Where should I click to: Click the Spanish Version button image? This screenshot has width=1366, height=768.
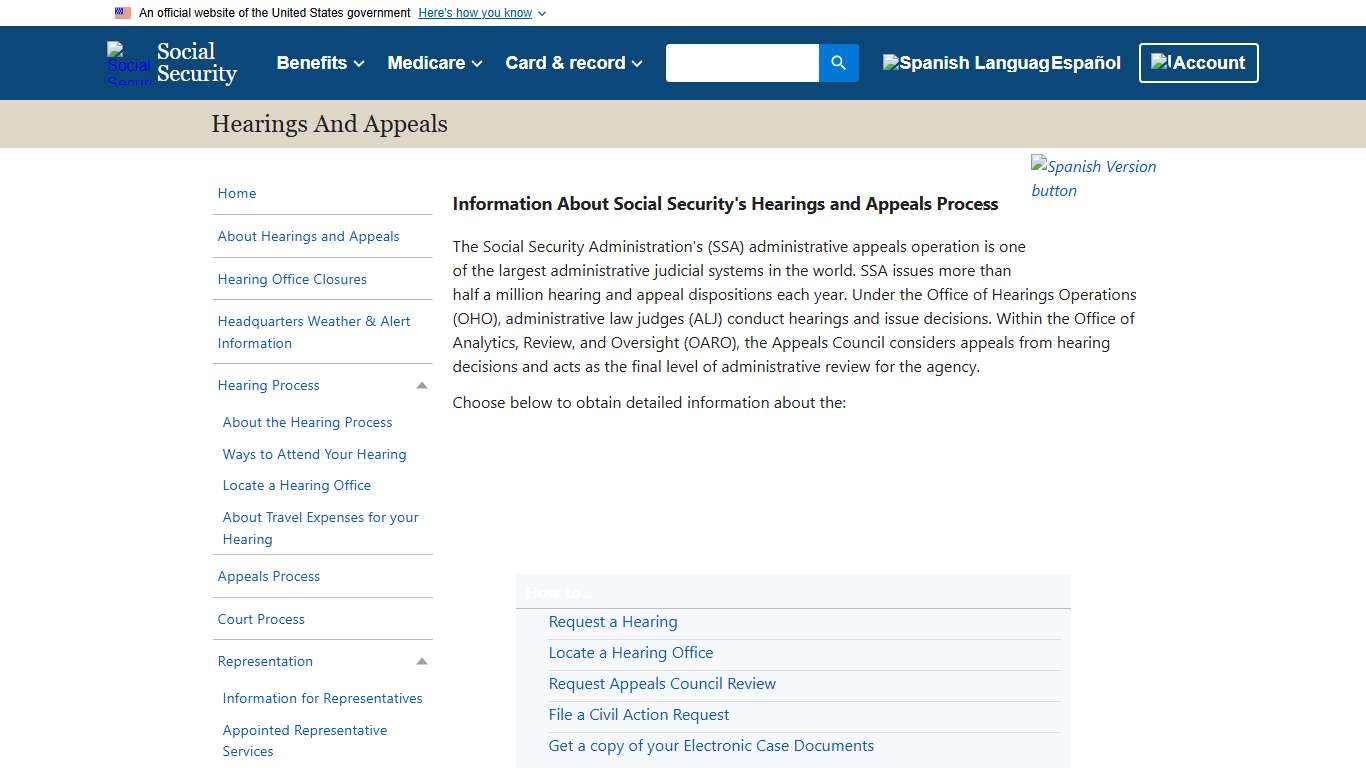(x=1093, y=178)
